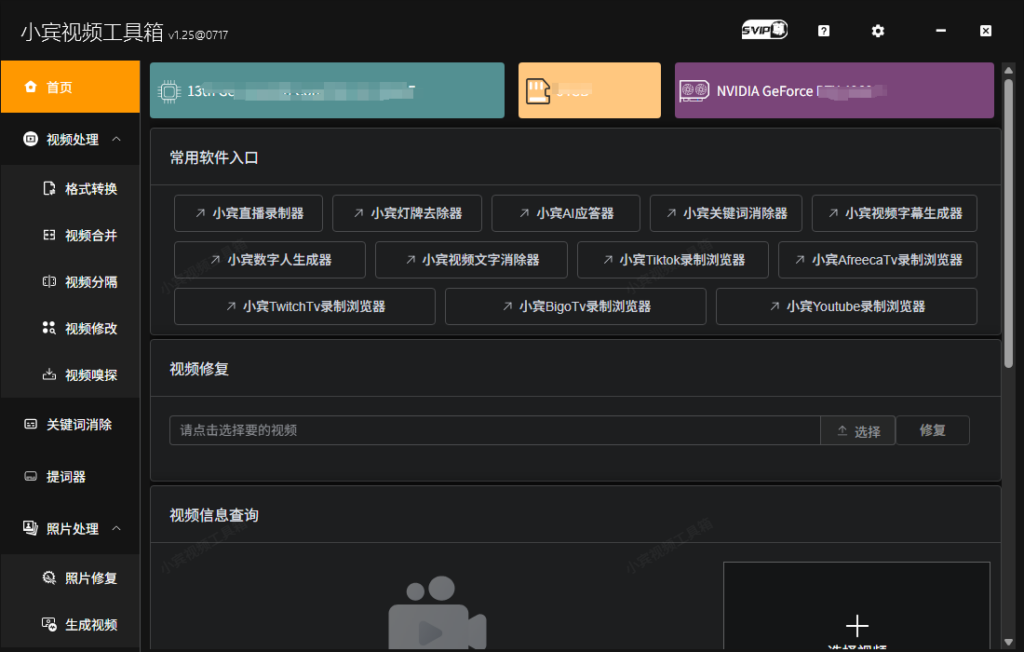The image size is (1024, 652).
Task: Click the CPU chip icon
Action: click(x=169, y=91)
